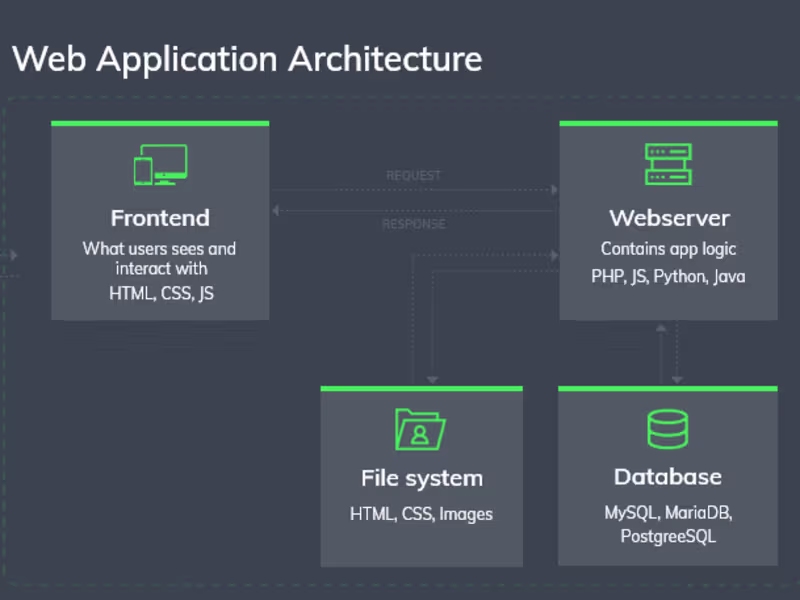Click the Webserver rack icon
Viewport: 800px width, 600px height.
tap(668, 164)
